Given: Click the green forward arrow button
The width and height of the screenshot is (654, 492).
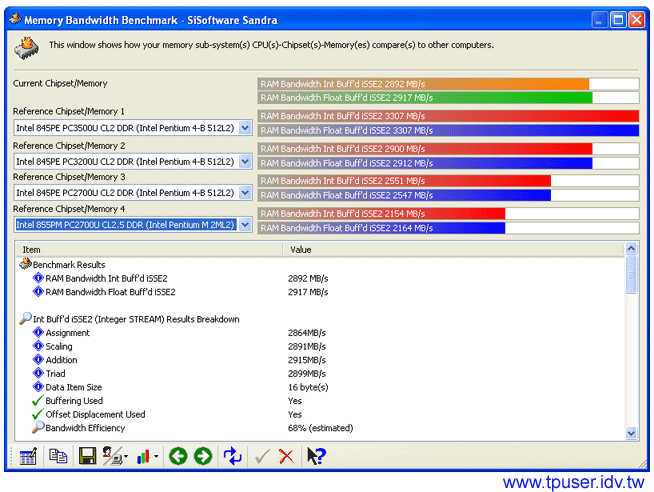Looking at the screenshot, I should pyautogui.click(x=203, y=456).
